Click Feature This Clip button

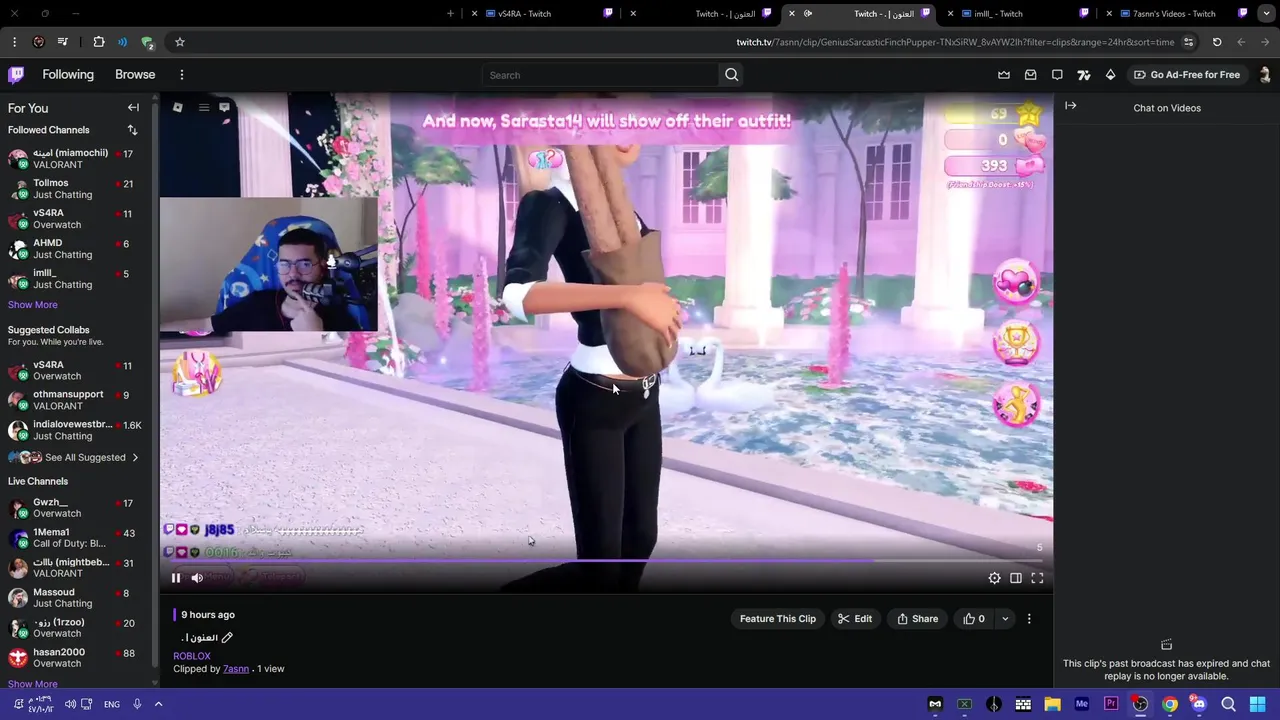pyautogui.click(x=778, y=619)
